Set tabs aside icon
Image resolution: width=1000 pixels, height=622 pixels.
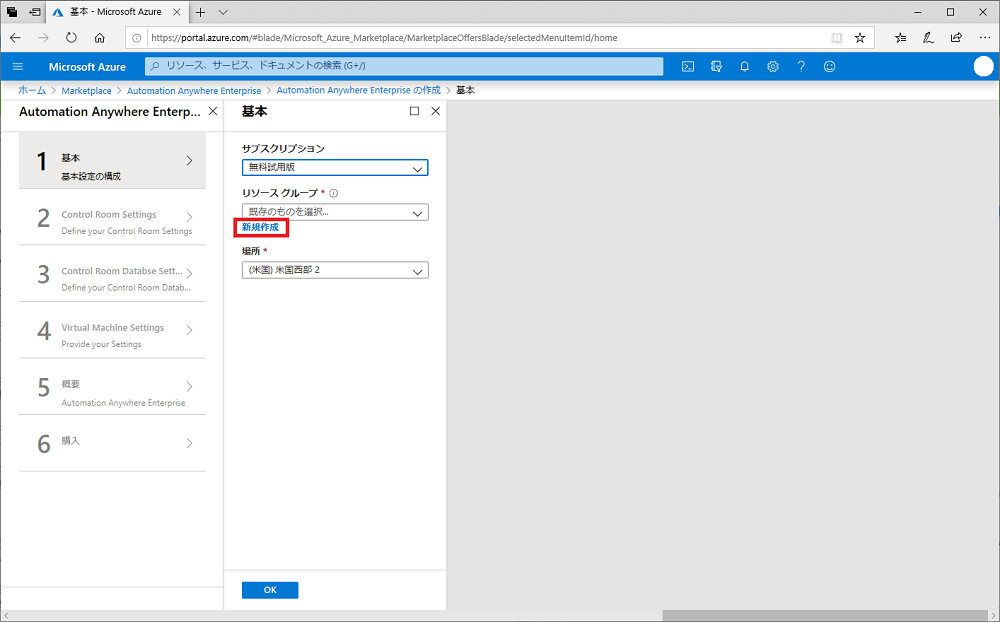(x=35, y=12)
